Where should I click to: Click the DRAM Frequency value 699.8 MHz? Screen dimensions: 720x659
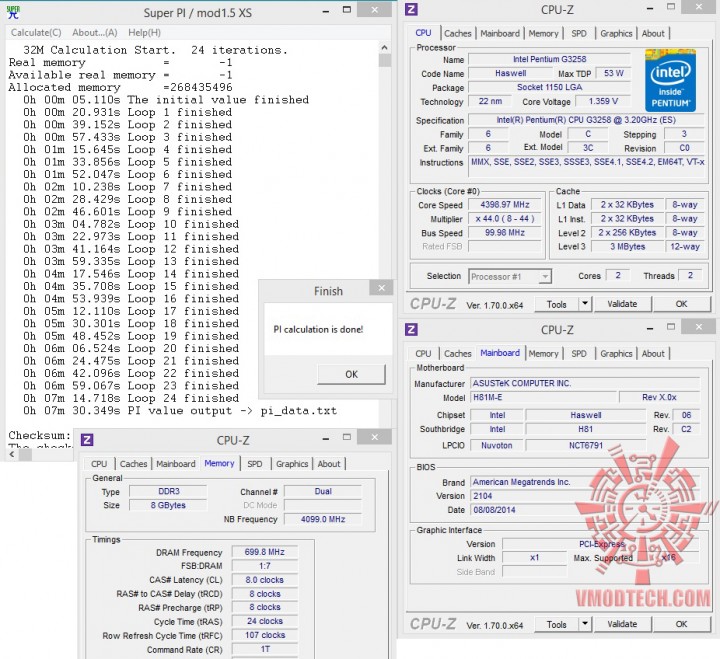click(x=264, y=552)
